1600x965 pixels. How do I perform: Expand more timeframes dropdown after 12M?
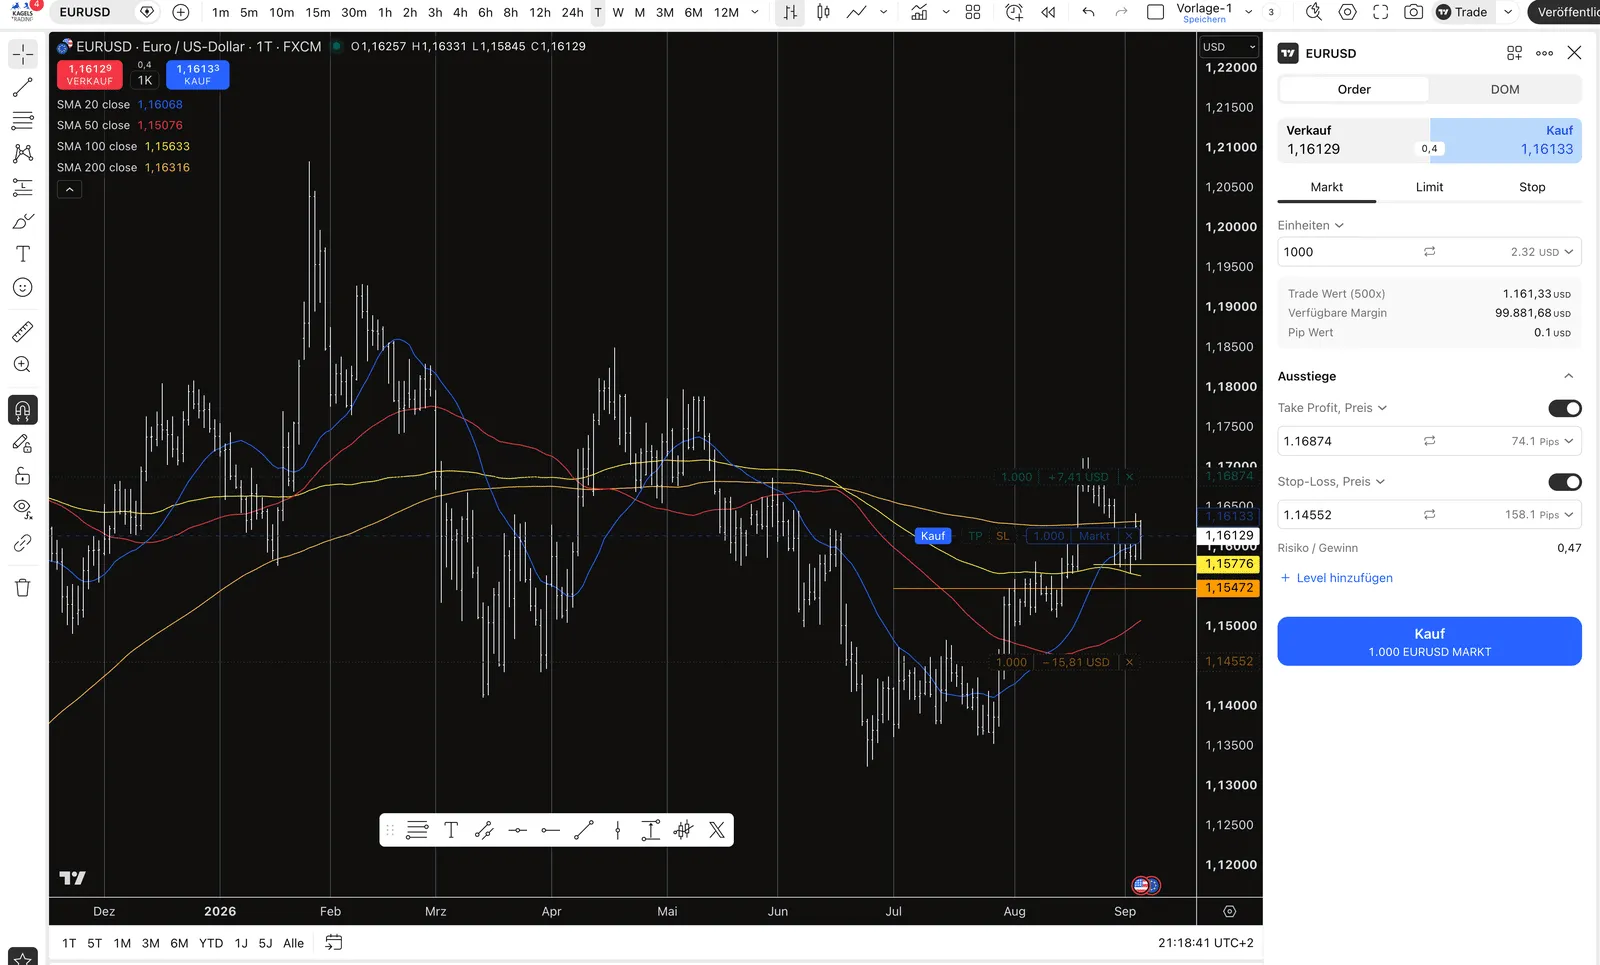pos(755,12)
